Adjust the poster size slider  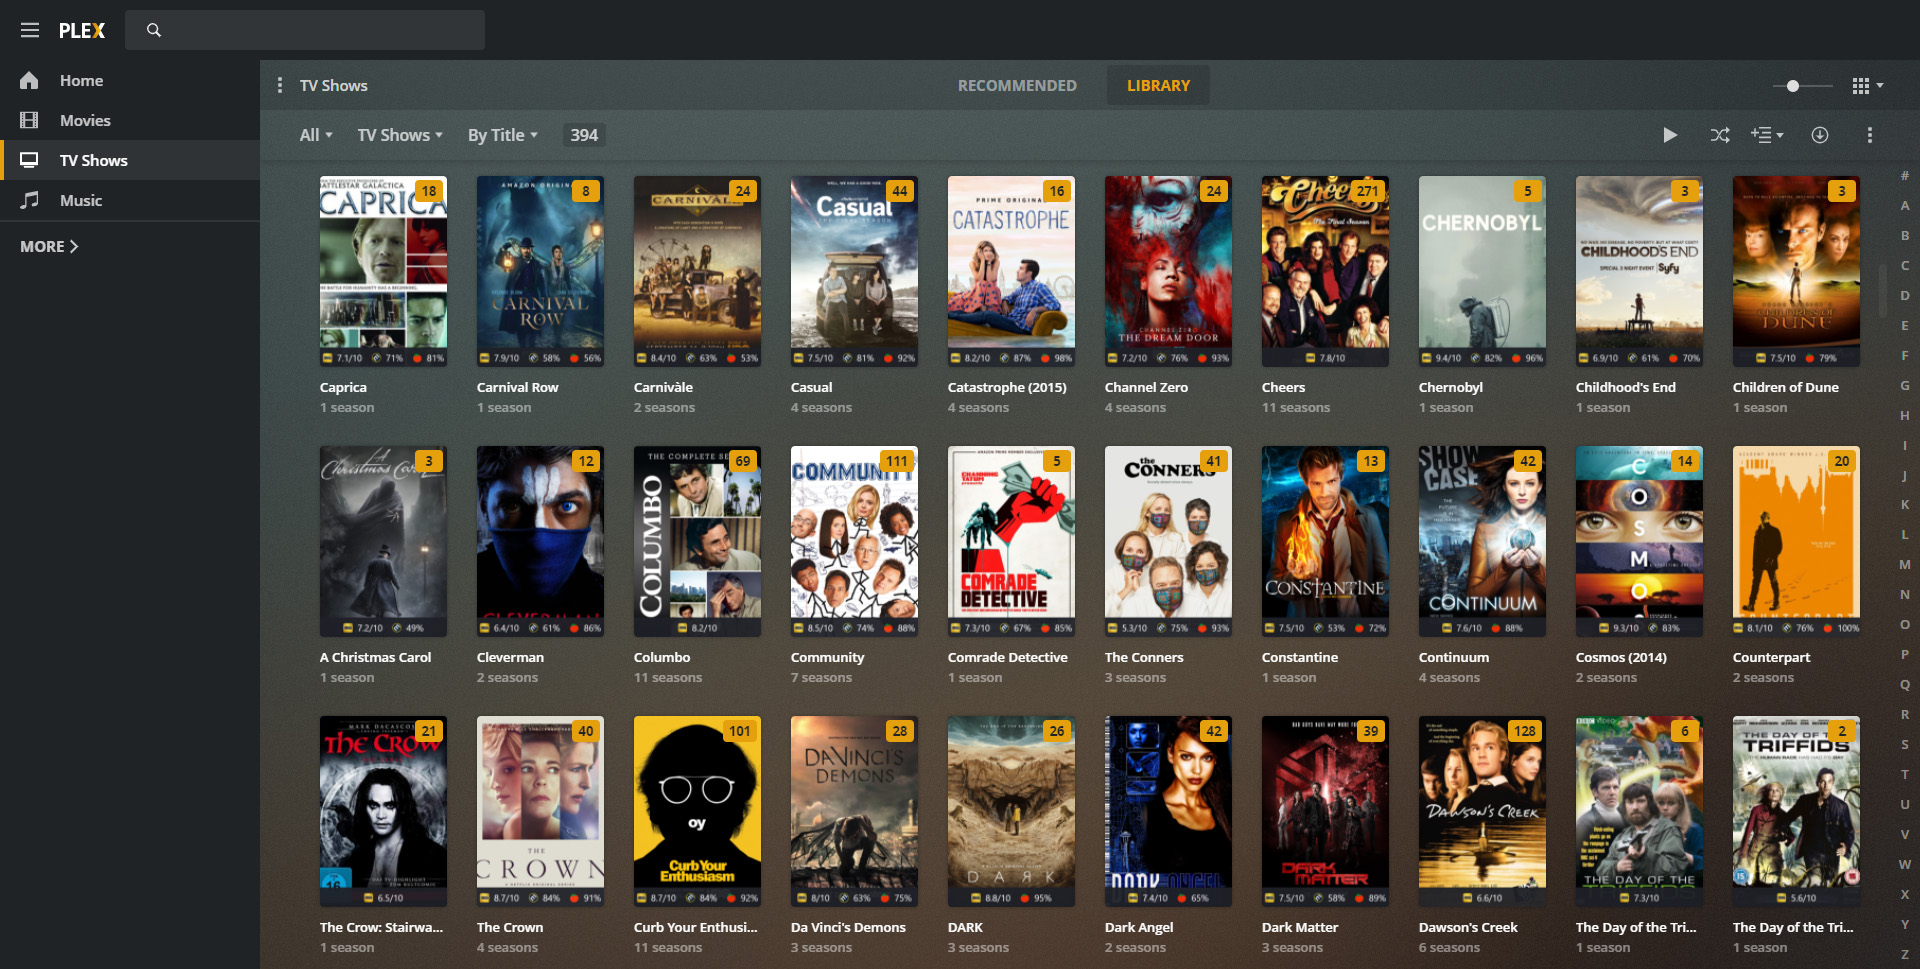tap(1793, 86)
